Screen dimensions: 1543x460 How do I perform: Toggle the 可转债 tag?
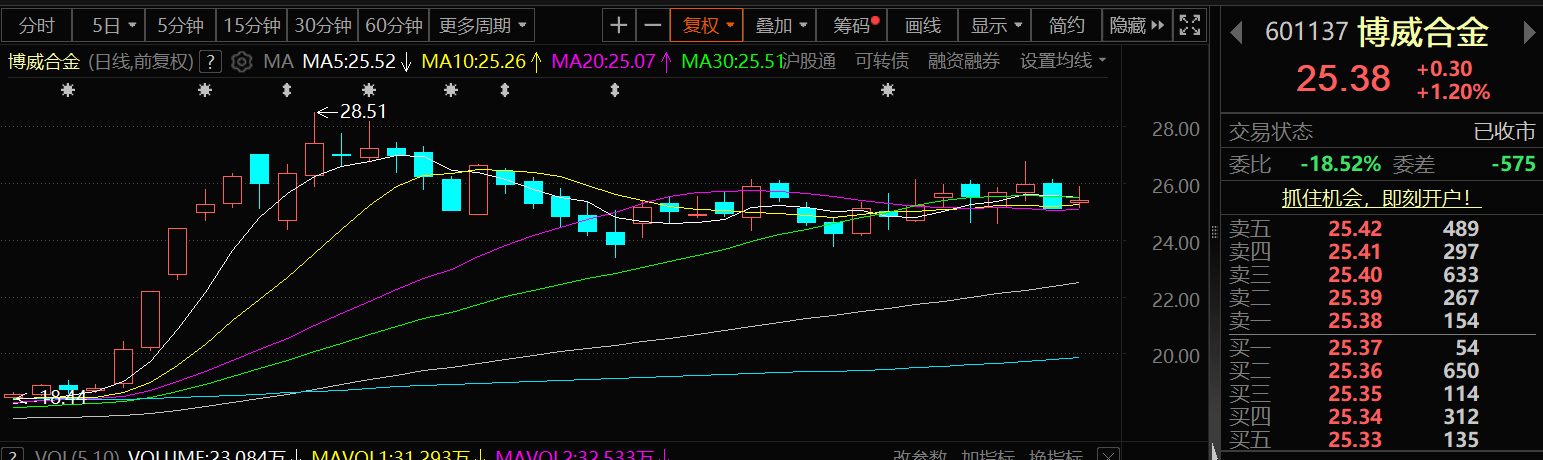pos(882,61)
